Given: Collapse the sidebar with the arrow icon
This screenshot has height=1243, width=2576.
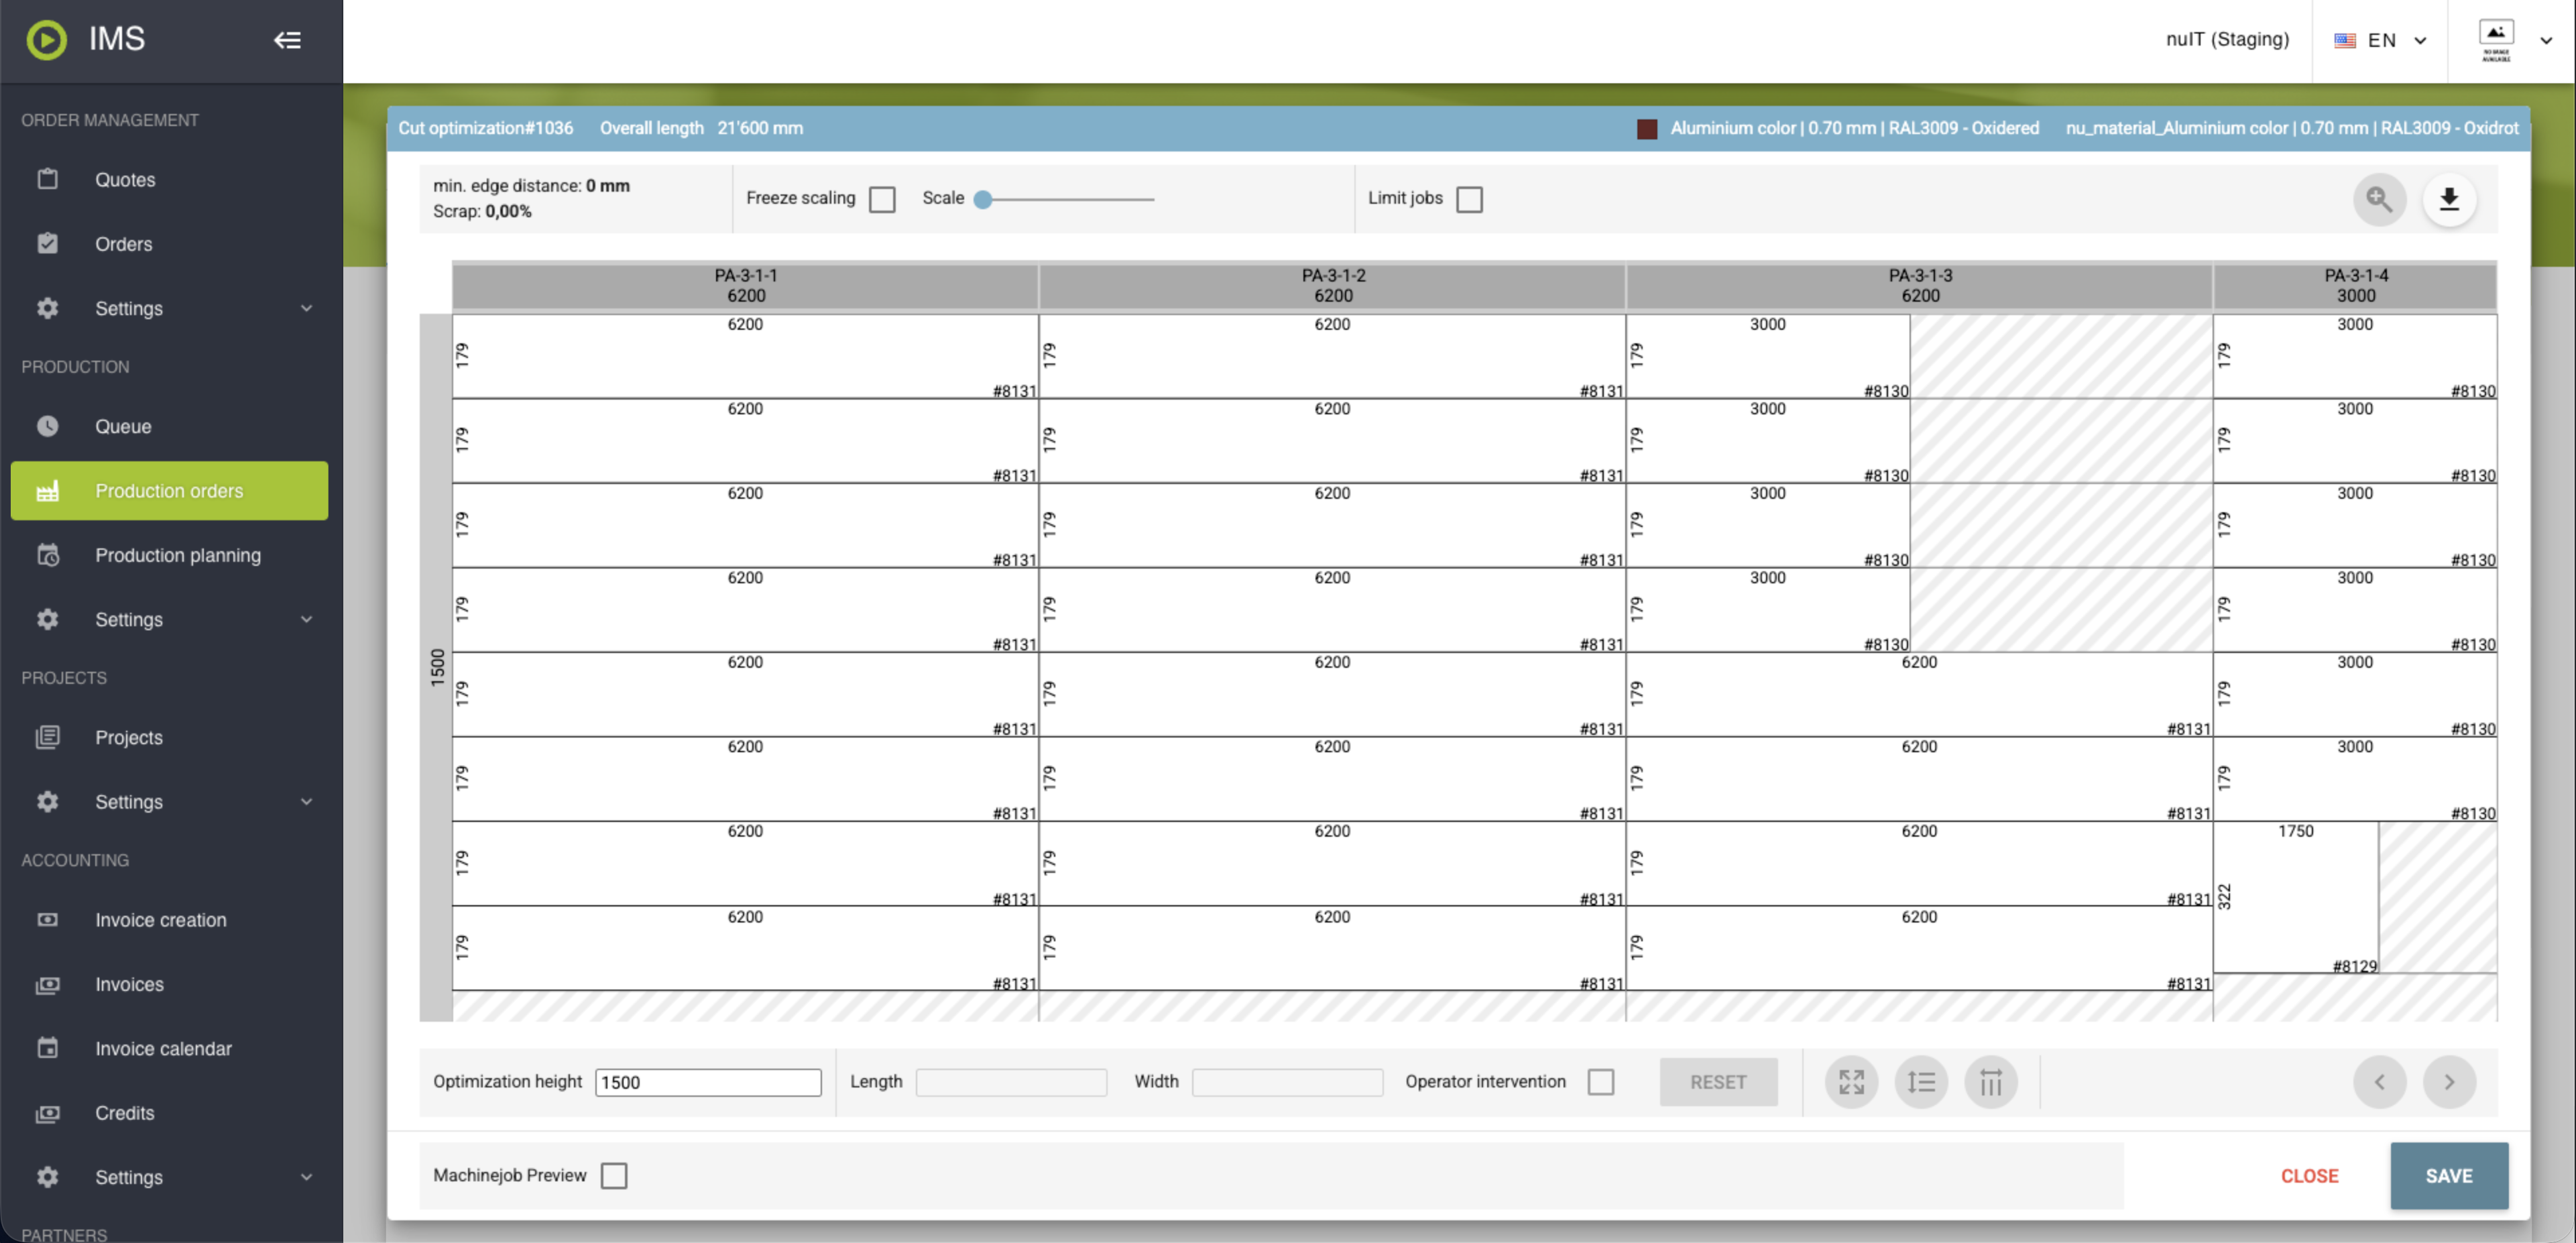Looking at the screenshot, I should click(287, 40).
